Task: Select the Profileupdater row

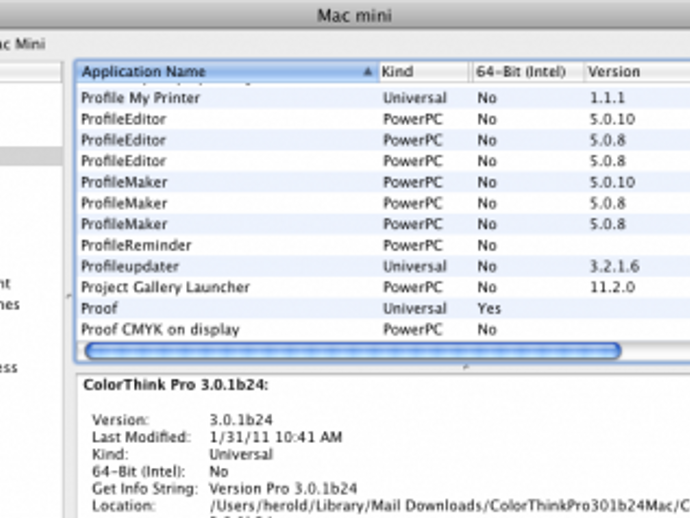Action: pyautogui.click(x=383, y=266)
